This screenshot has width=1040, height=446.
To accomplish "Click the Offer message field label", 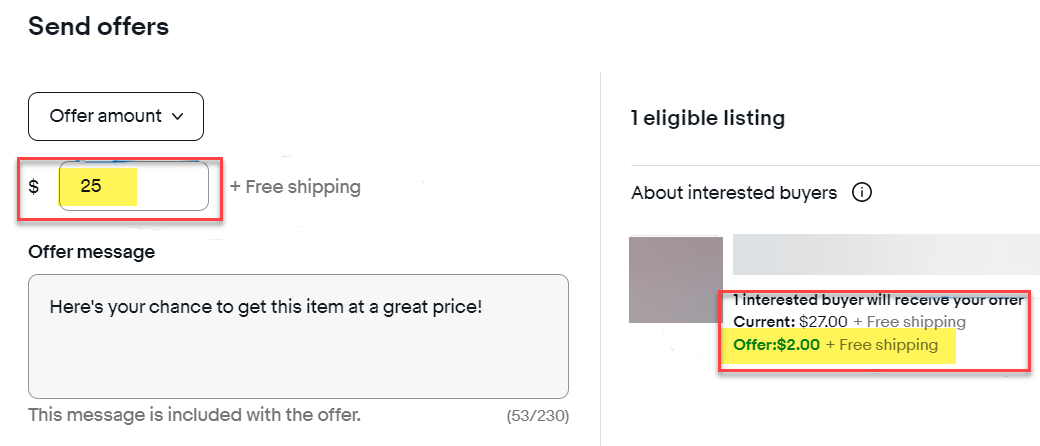I will (92, 252).
